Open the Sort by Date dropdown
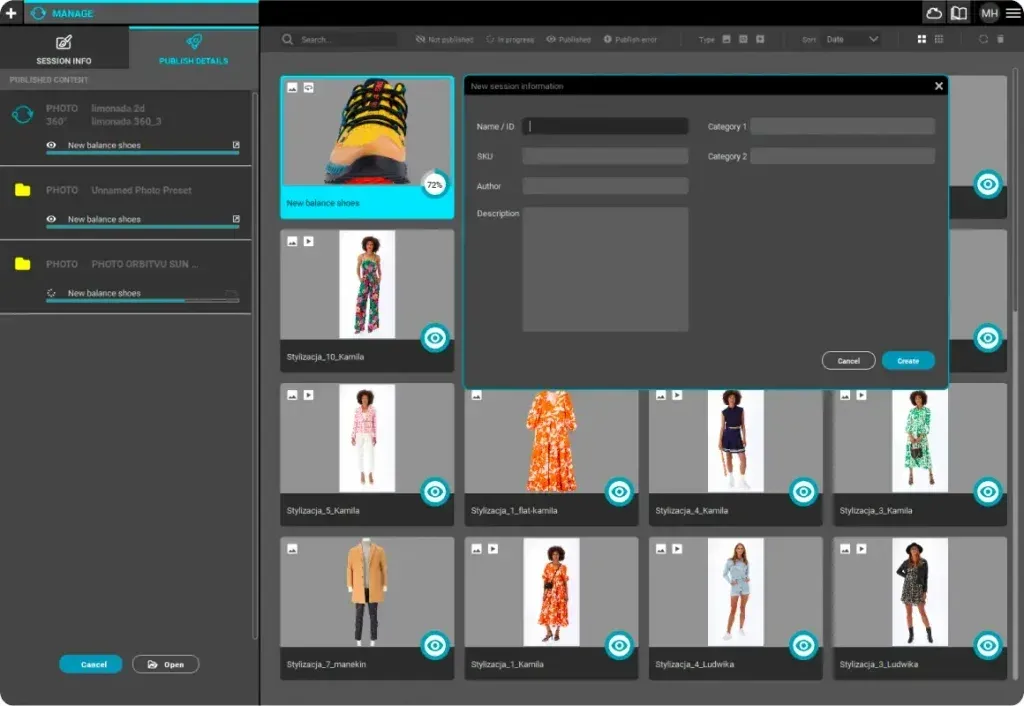 pyautogui.click(x=852, y=39)
